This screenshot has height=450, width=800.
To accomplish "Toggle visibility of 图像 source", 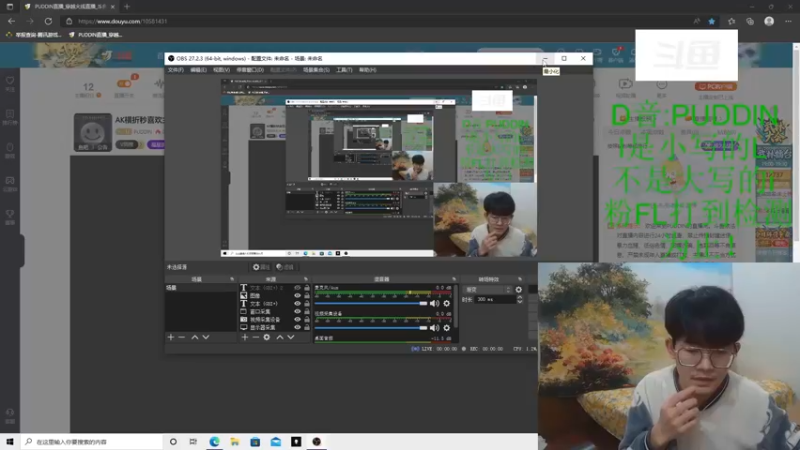I will [x=297, y=295].
